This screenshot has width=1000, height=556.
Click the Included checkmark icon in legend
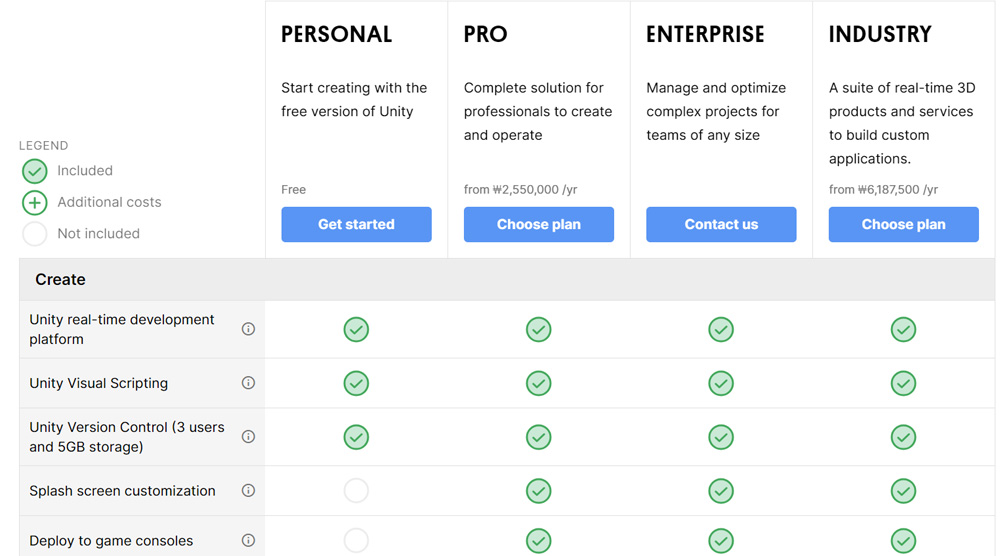(34, 171)
